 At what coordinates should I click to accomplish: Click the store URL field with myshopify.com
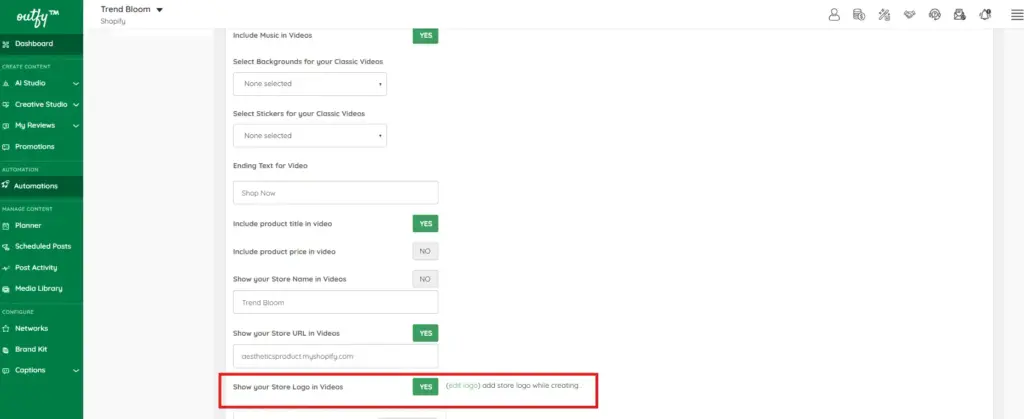pos(336,356)
